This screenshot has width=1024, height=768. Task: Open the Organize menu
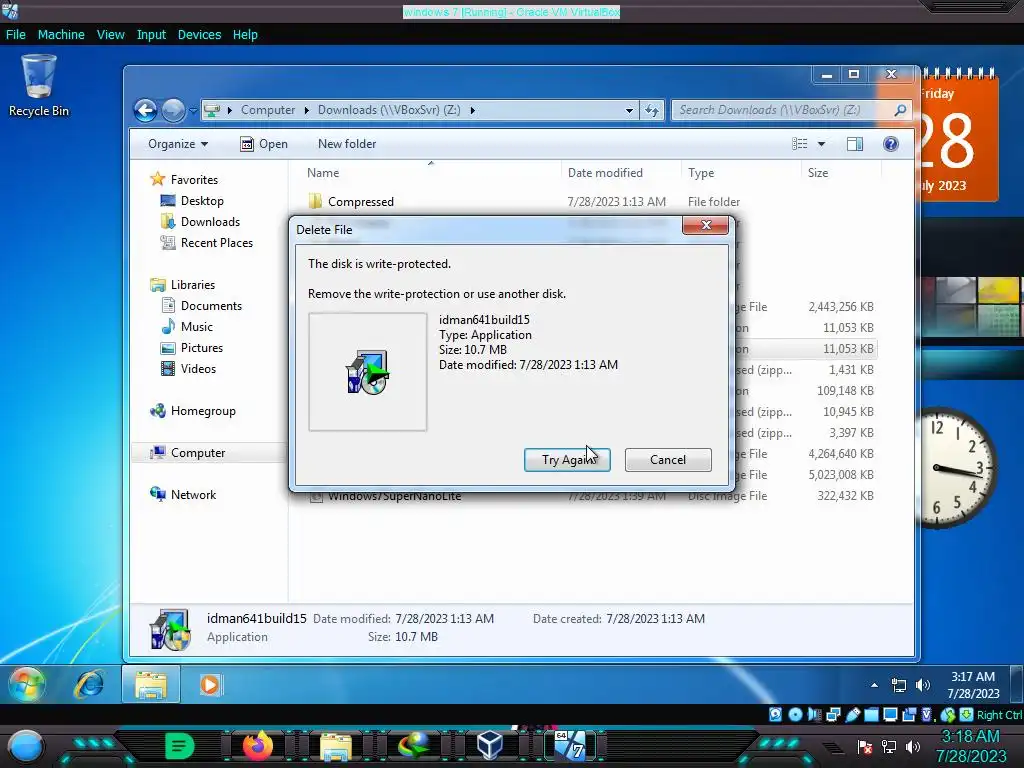point(178,144)
